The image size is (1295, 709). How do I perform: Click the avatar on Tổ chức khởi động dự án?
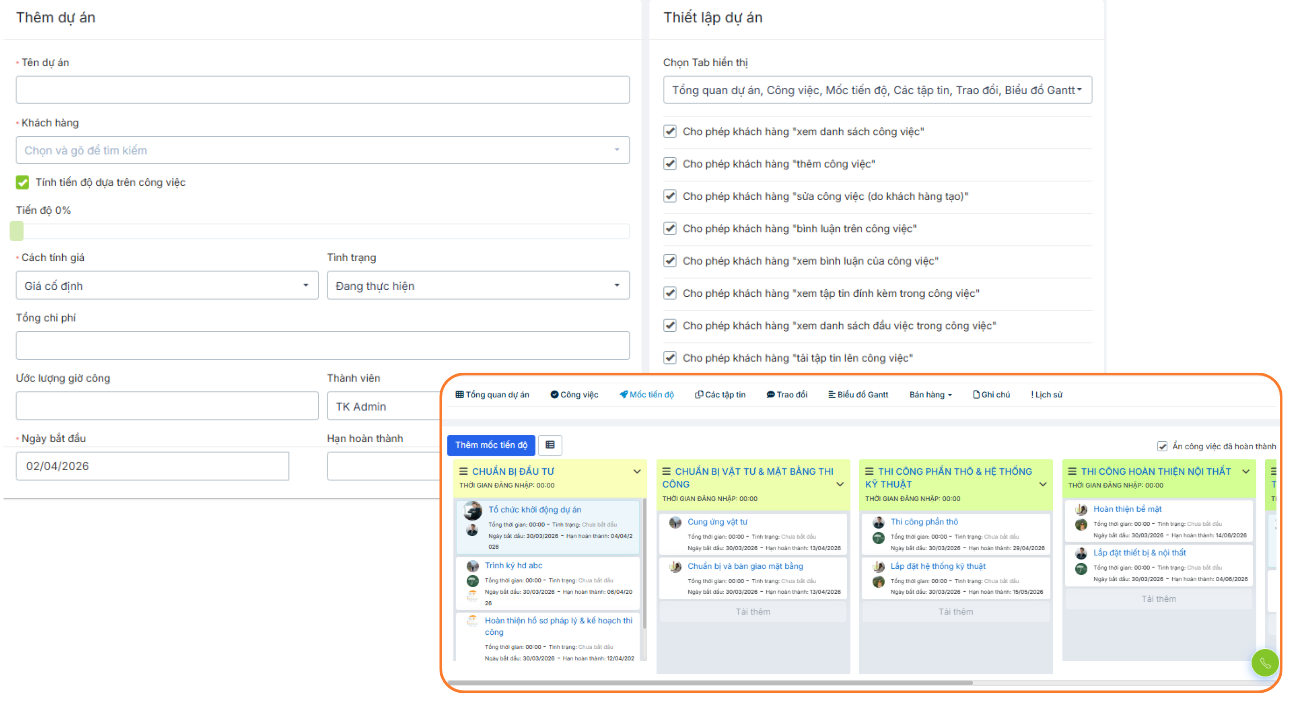(473, 511)
